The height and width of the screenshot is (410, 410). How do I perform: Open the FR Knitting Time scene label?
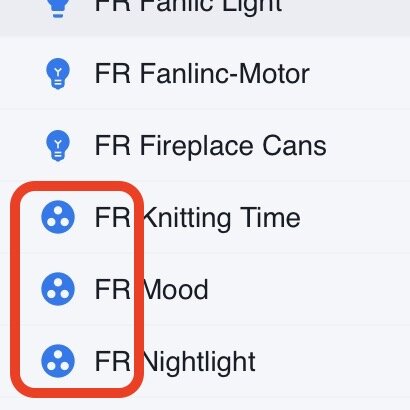tap(198, 217)
